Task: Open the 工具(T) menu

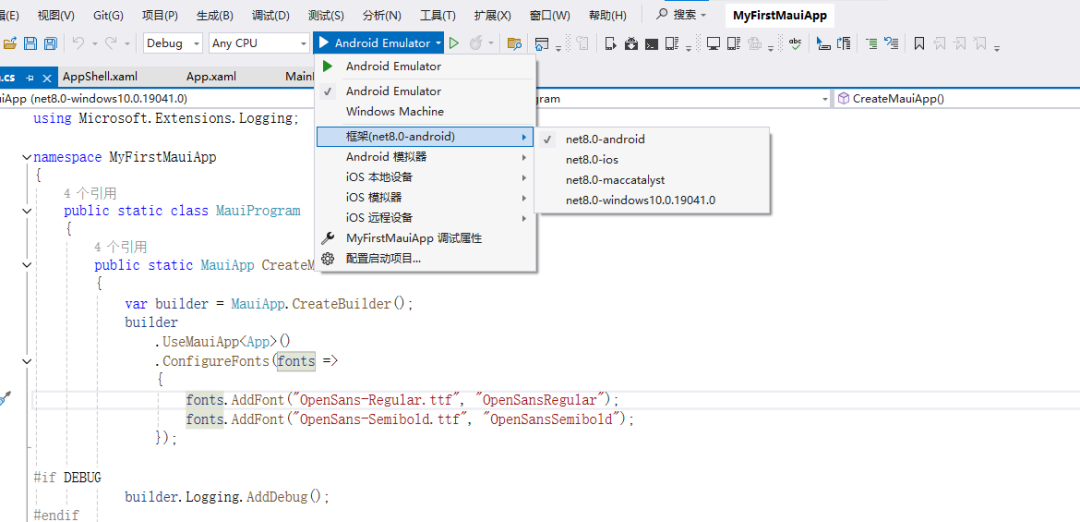Action: pos(437,15)
